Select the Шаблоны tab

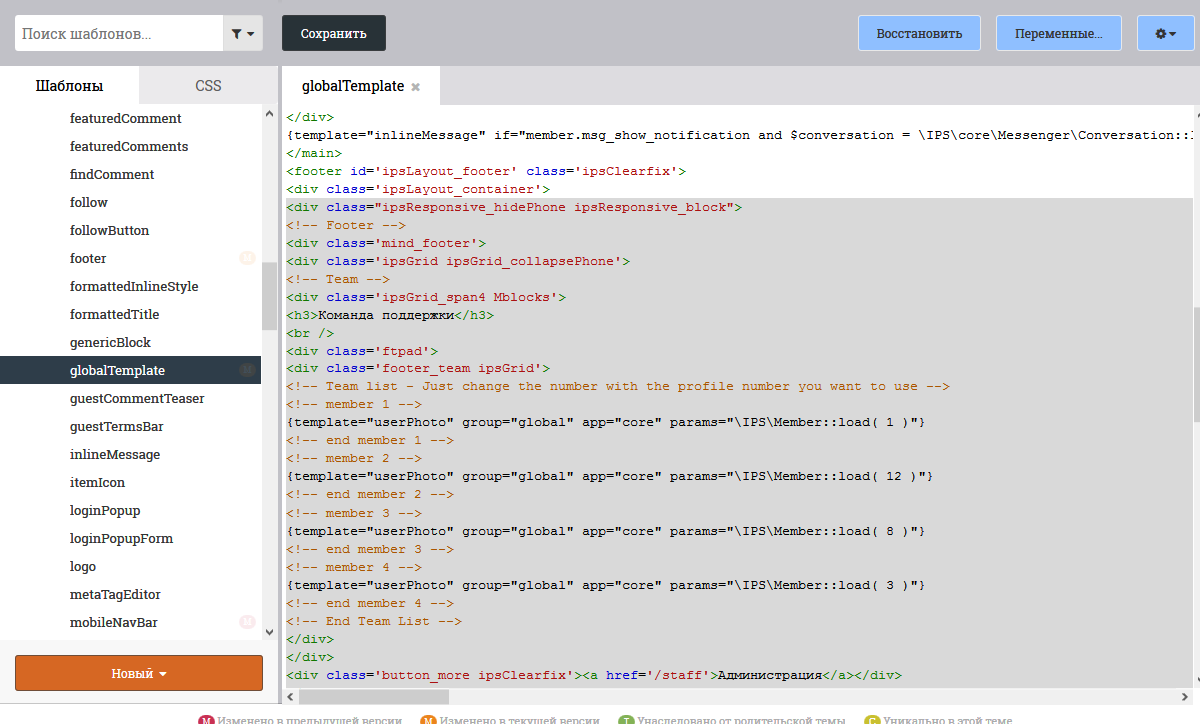click(69, 86)
